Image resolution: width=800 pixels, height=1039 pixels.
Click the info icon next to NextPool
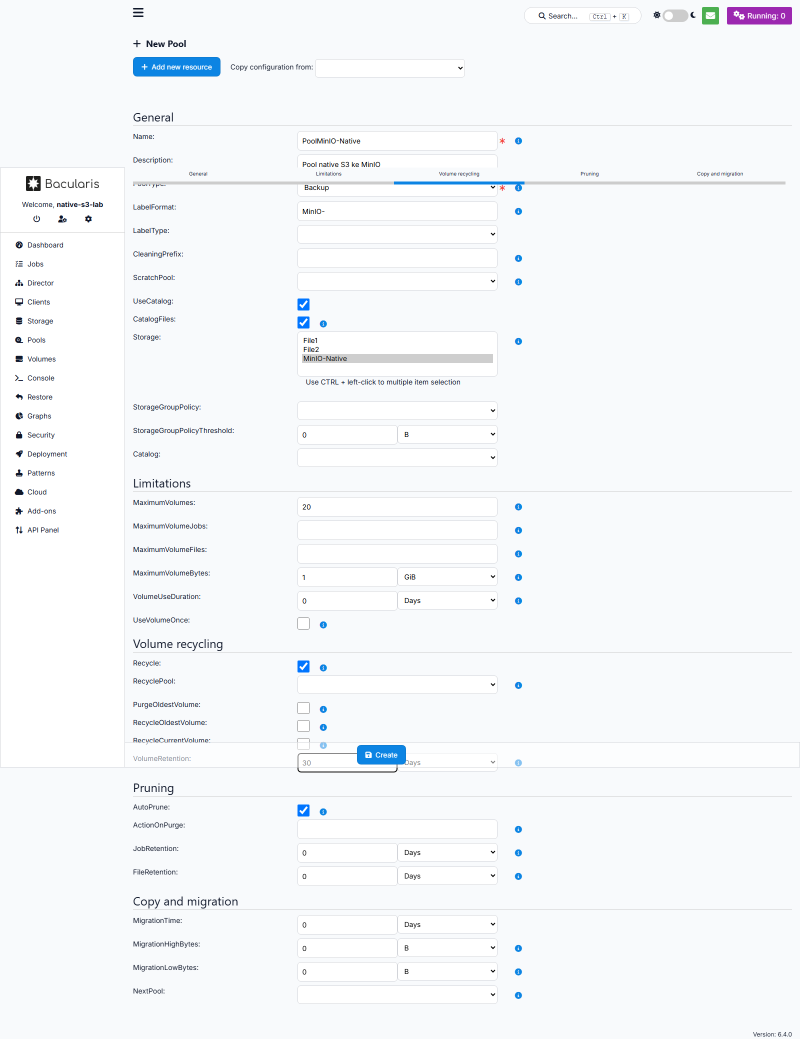[518, 995]
